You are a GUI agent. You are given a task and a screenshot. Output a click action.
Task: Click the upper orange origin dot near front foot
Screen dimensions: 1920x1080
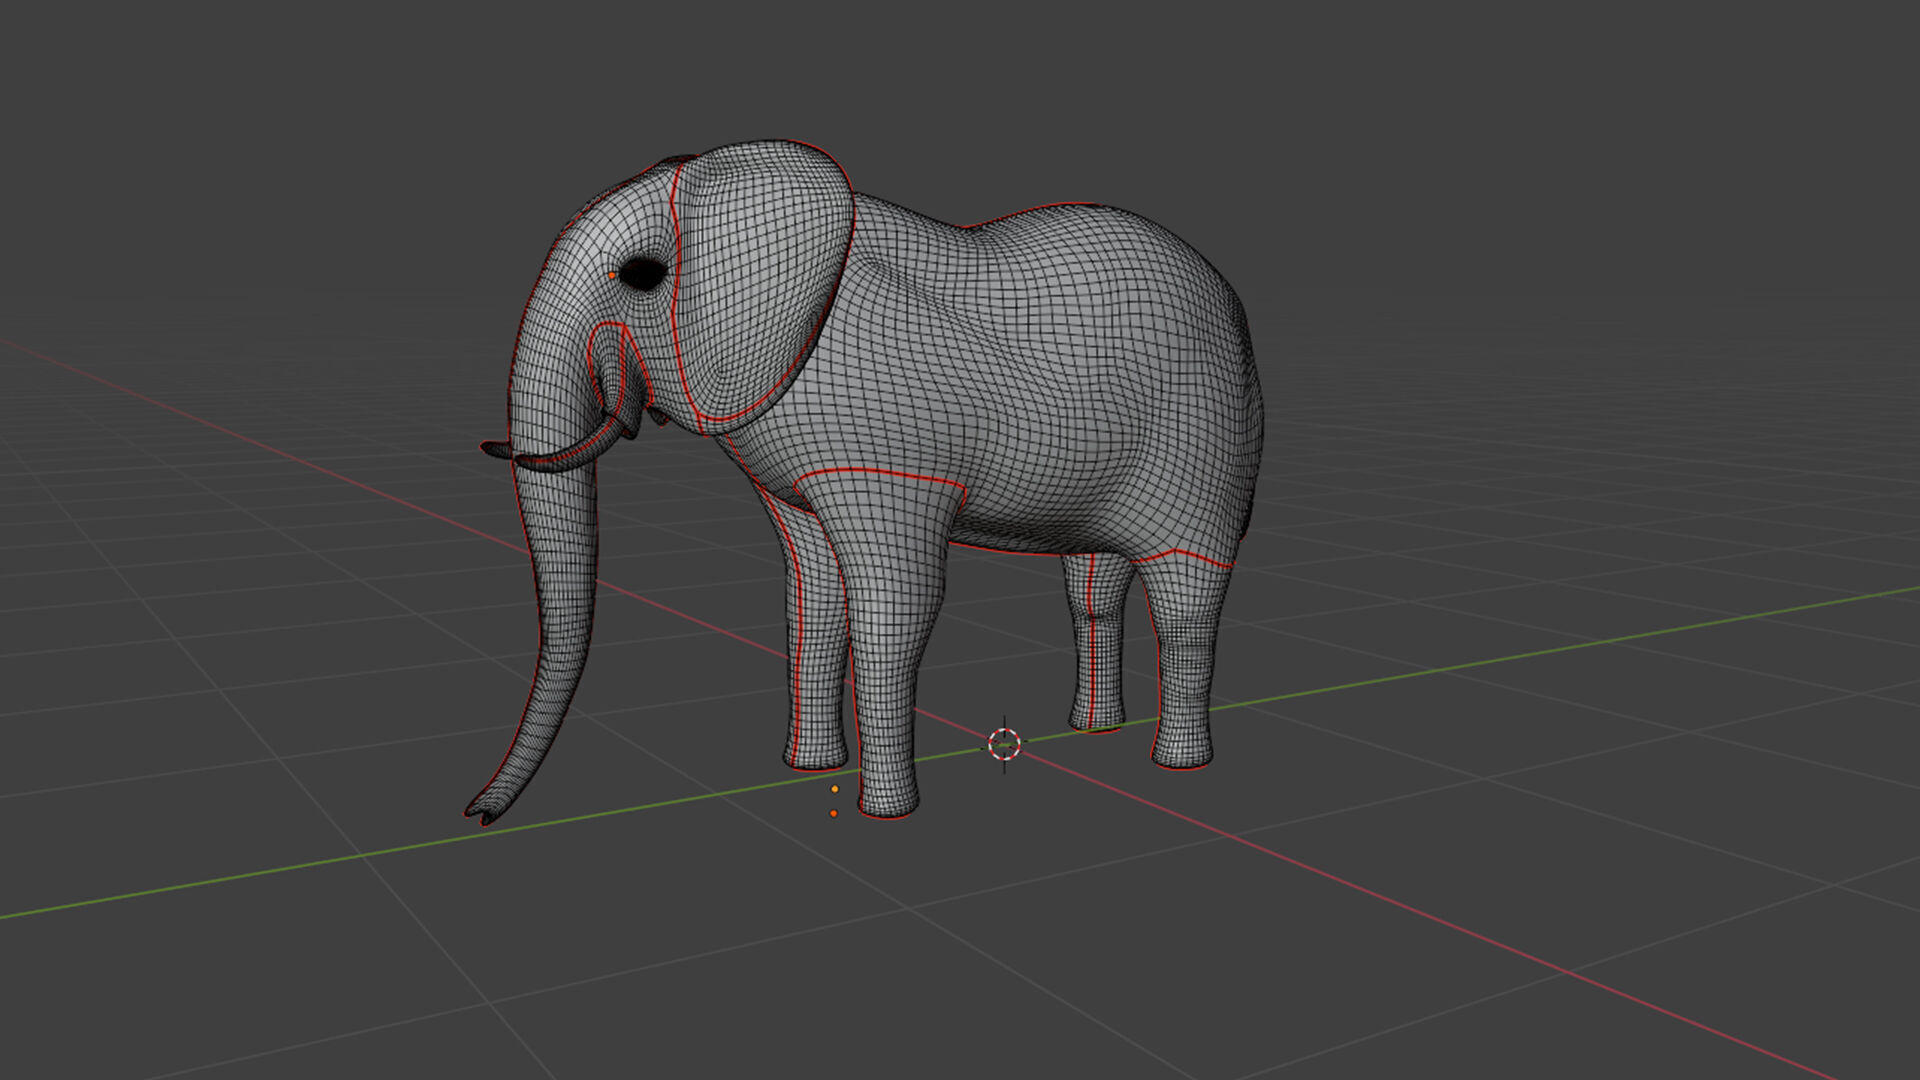point(835,789)
